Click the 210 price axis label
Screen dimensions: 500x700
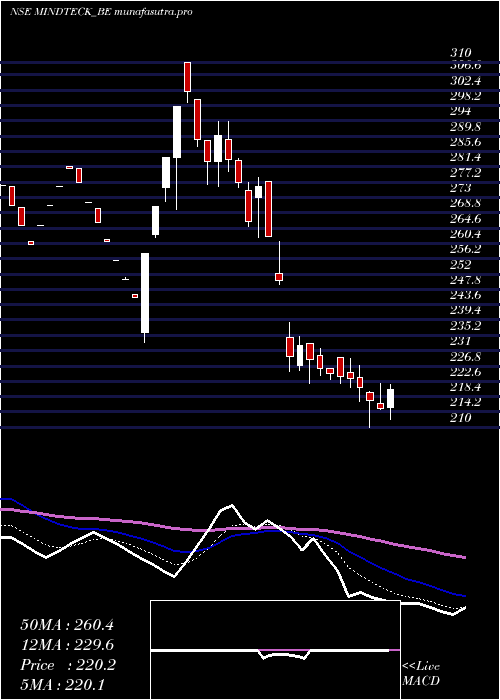click(x=461, y=417)
